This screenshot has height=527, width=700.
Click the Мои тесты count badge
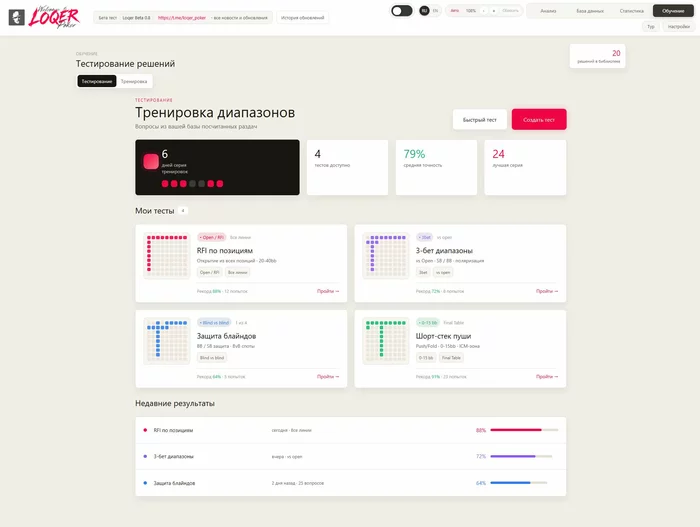183,210
